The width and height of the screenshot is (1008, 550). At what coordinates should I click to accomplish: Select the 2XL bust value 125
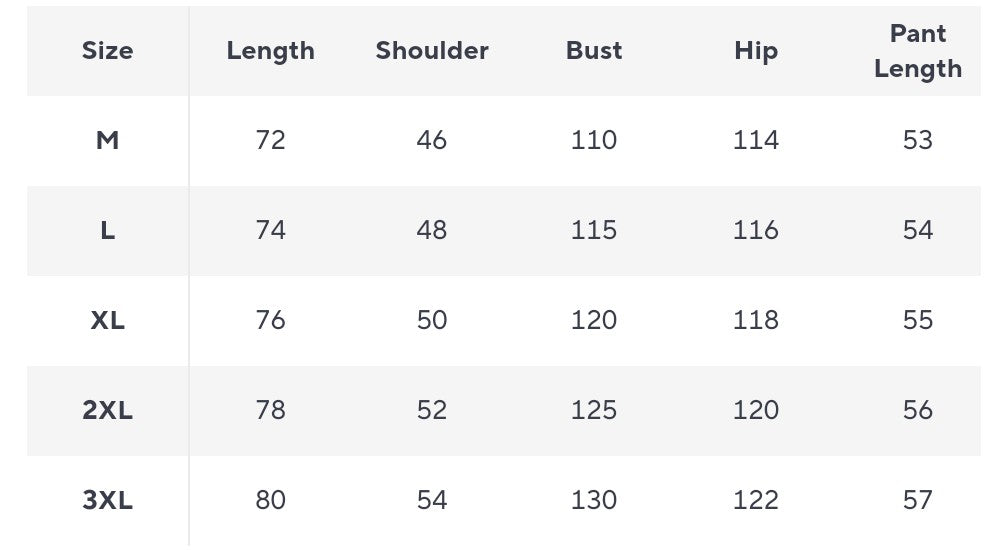click(594, 410)
